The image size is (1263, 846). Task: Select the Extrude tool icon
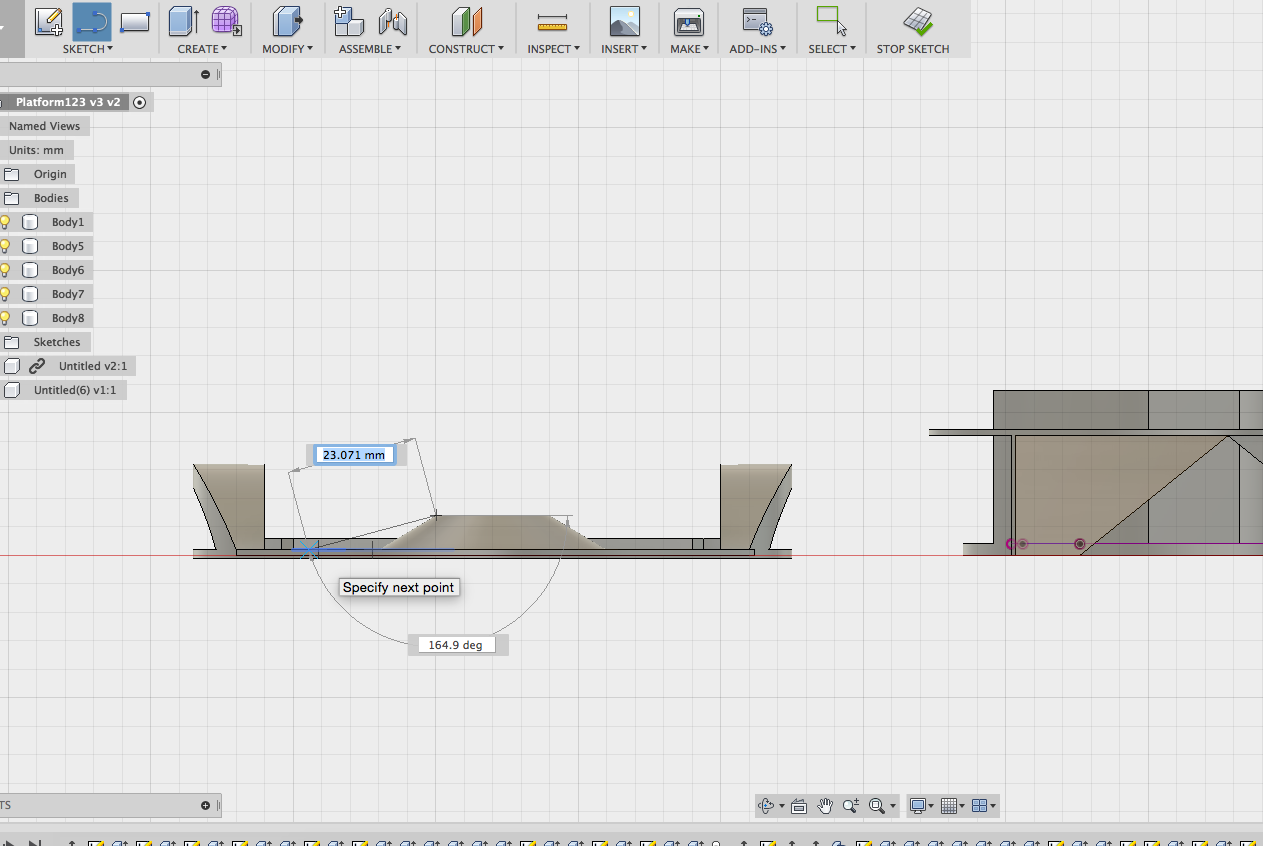click(x=183, y=21)
